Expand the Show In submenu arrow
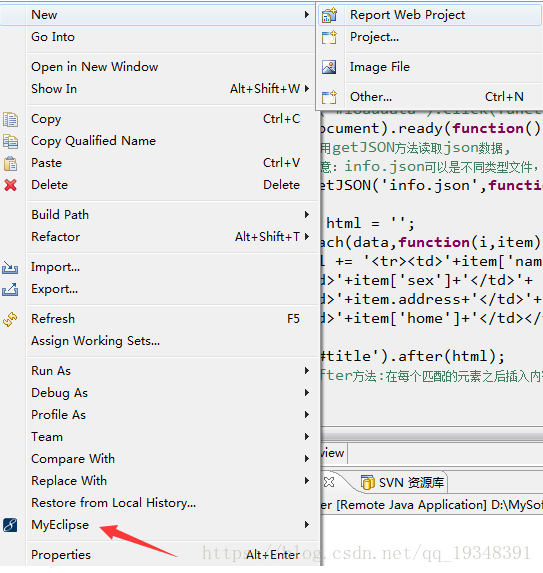Image resolution: width=543 pixels, height=573 pixels. 307,88
